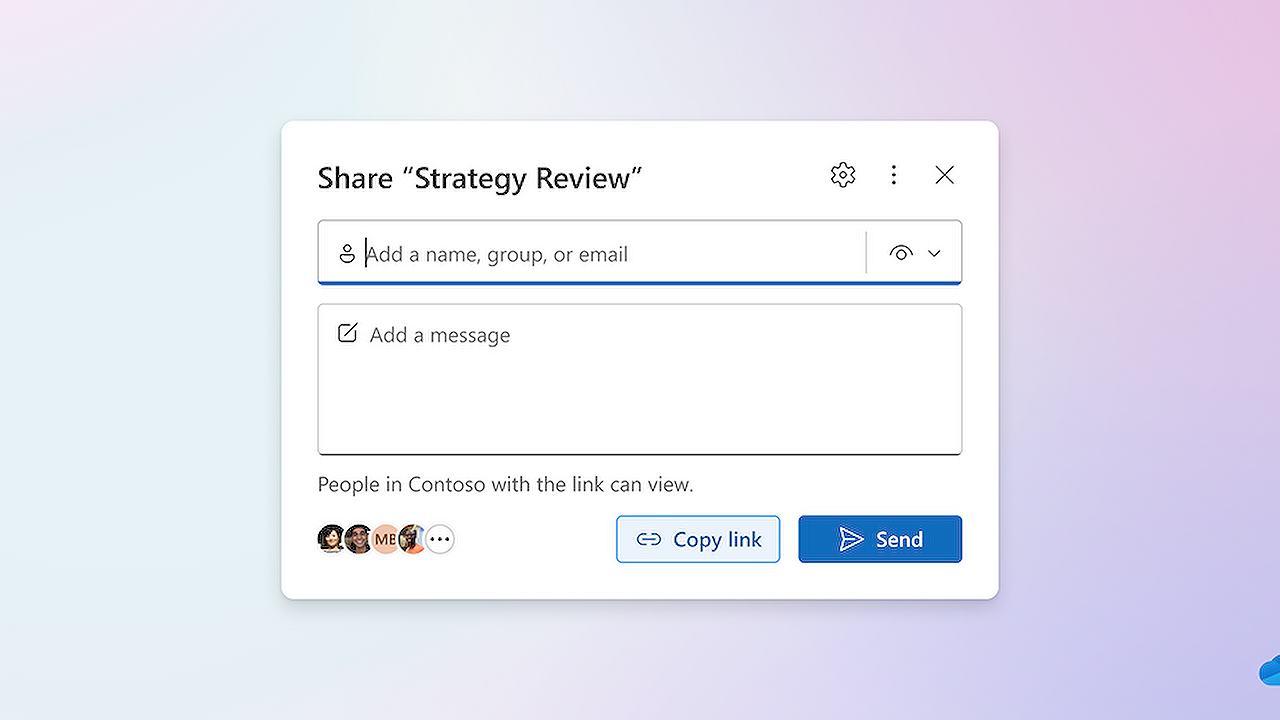Show more recipients via ellipsis circle
Screen dimensions: 1280x720
[x=439, y=539]
